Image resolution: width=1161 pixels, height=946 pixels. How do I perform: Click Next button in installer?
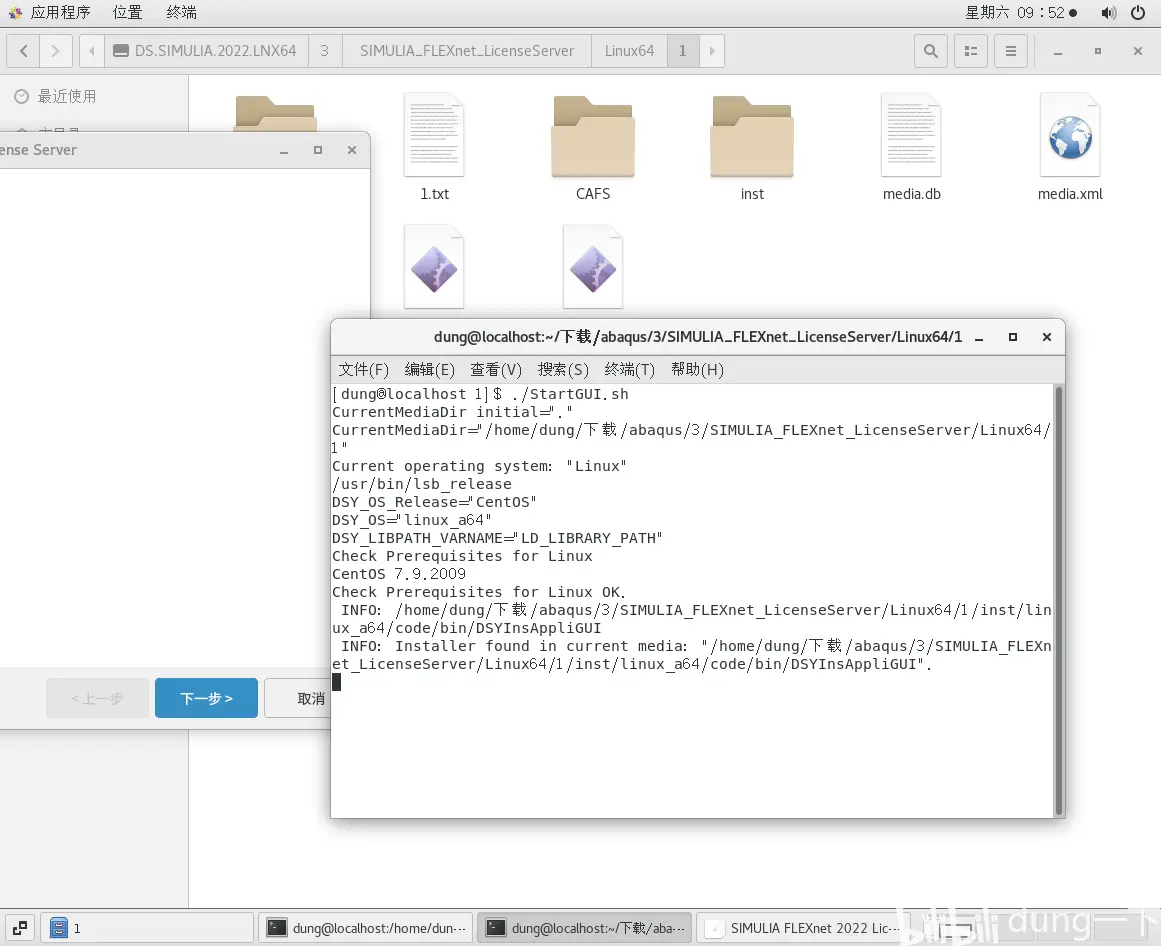pos(207,698)
